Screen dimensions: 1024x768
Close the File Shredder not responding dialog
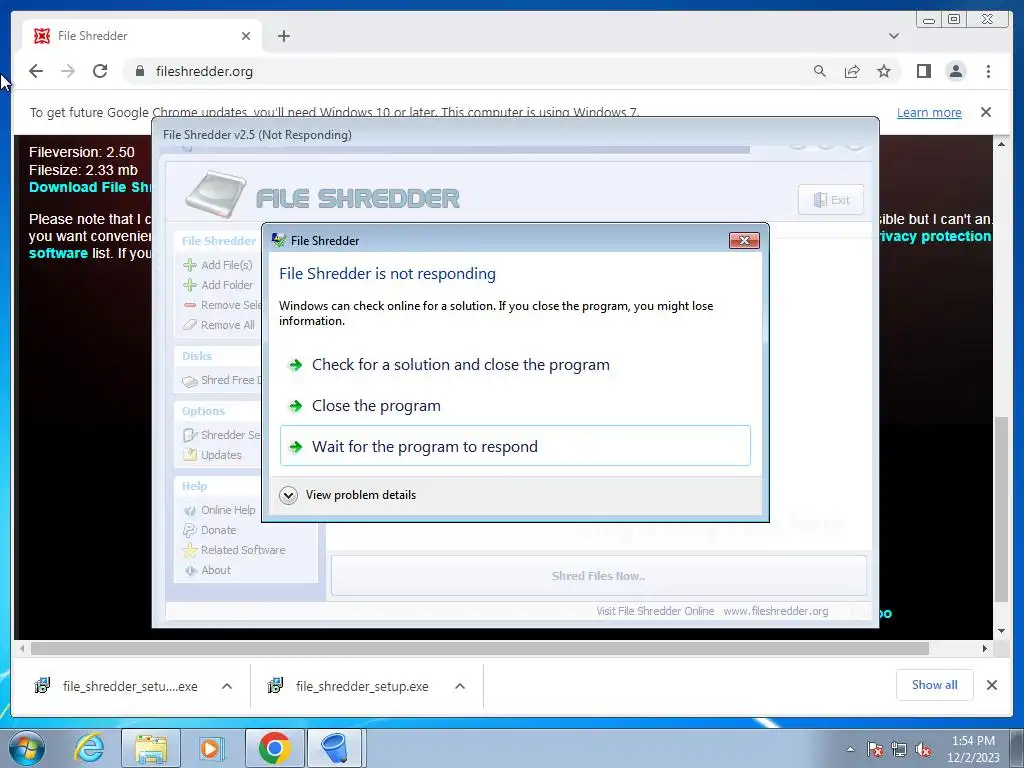(744, 240)
